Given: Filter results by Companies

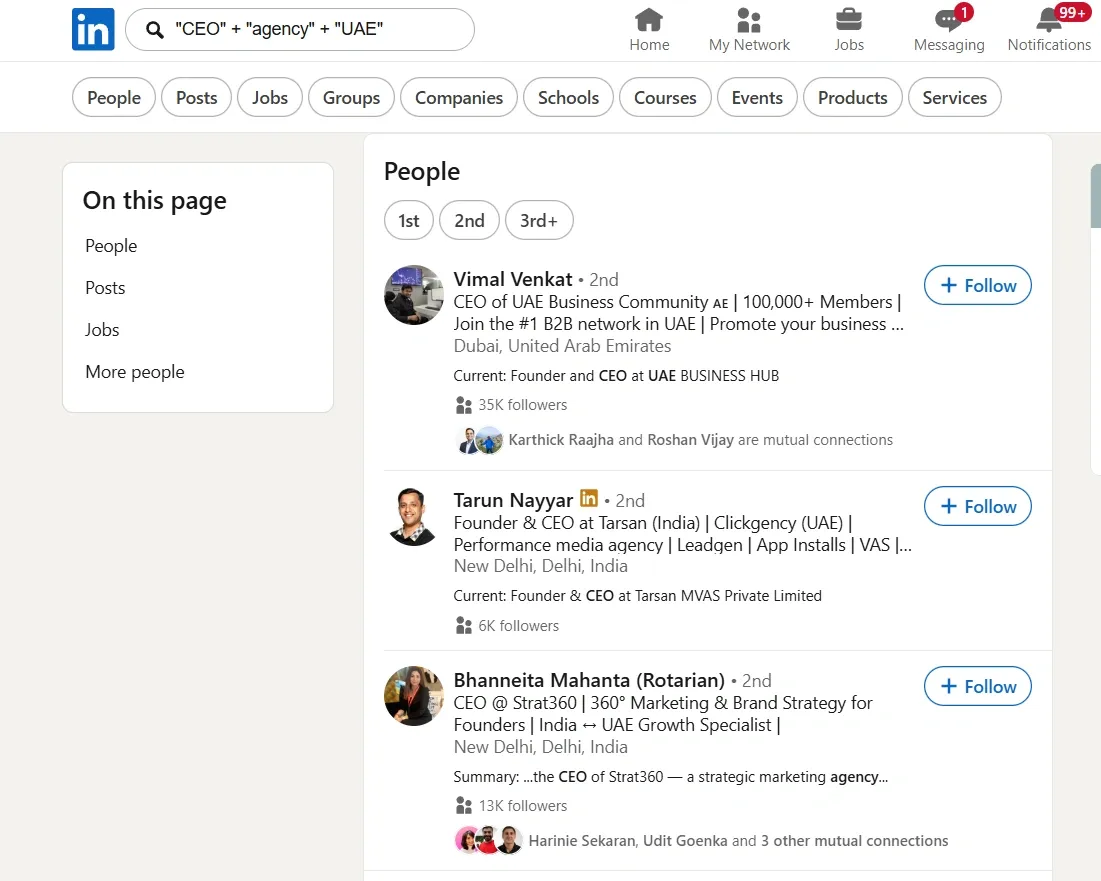Looking at the screenshot, I should pos(459,98).
